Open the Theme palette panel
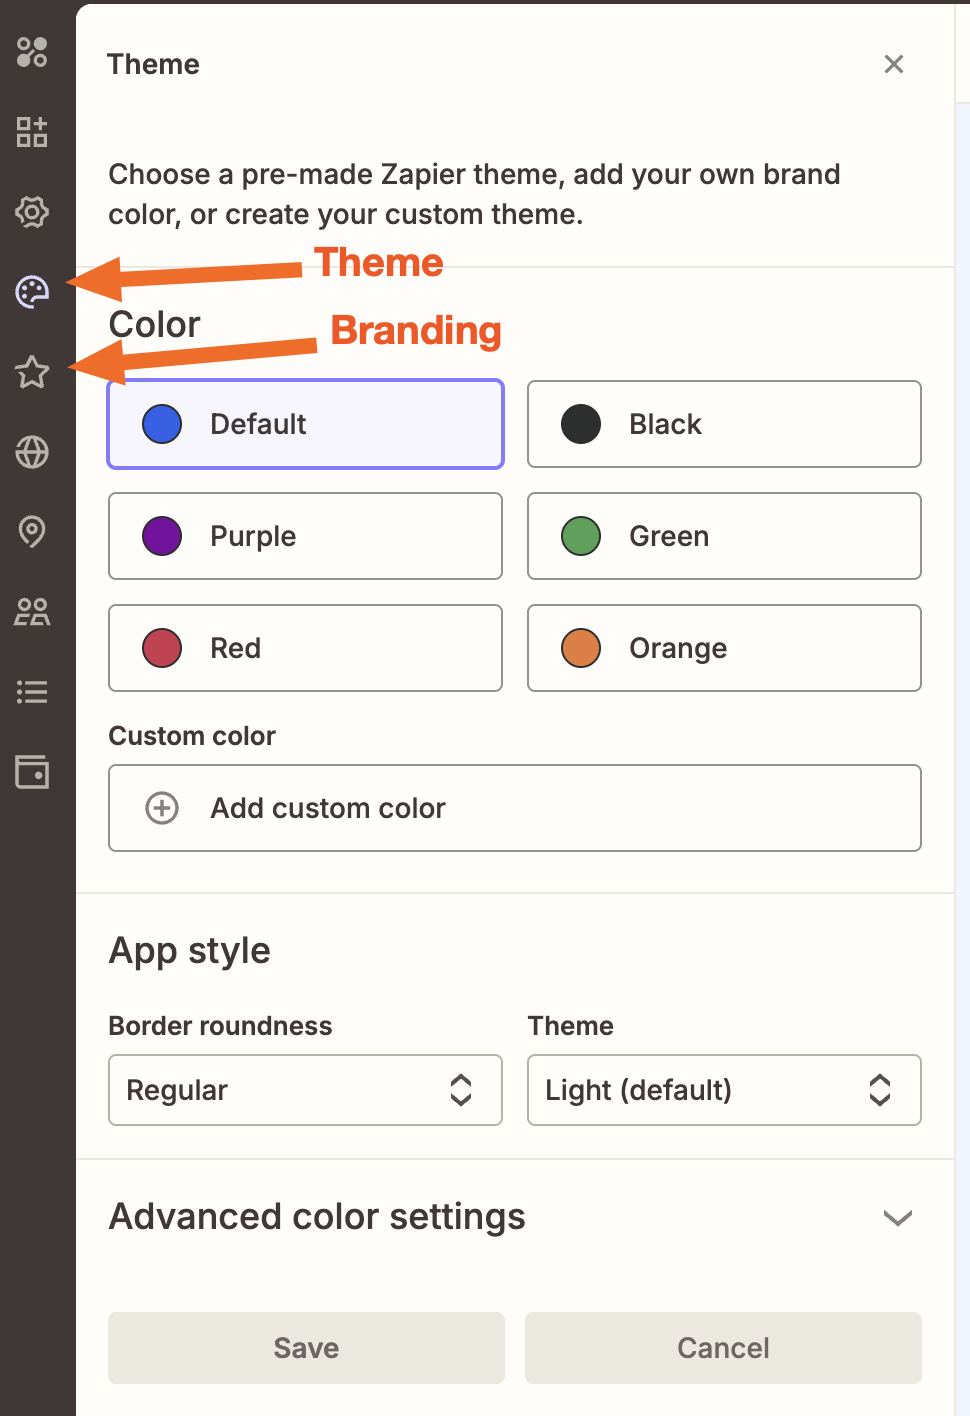This screenshot has width=970, height=1416. (32, 292)
